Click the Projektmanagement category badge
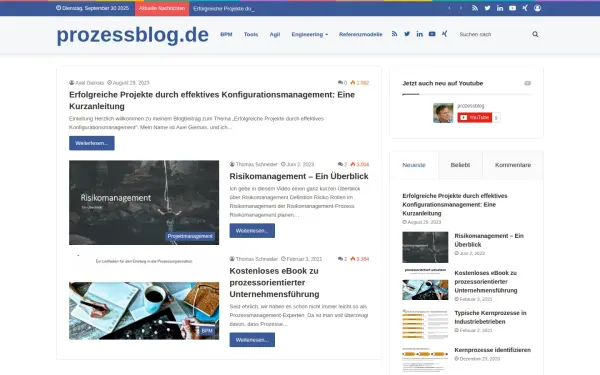The height and width of the screenshot is (375, 600). pos(190,236)
